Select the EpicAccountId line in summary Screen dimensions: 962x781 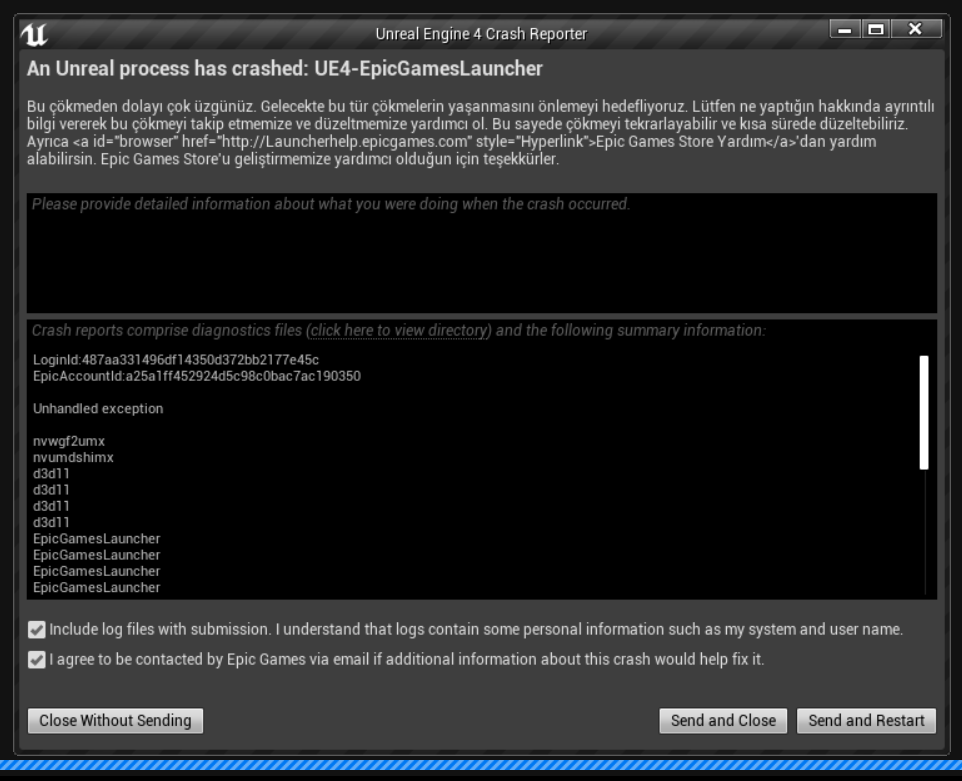(x=196, y=376)
